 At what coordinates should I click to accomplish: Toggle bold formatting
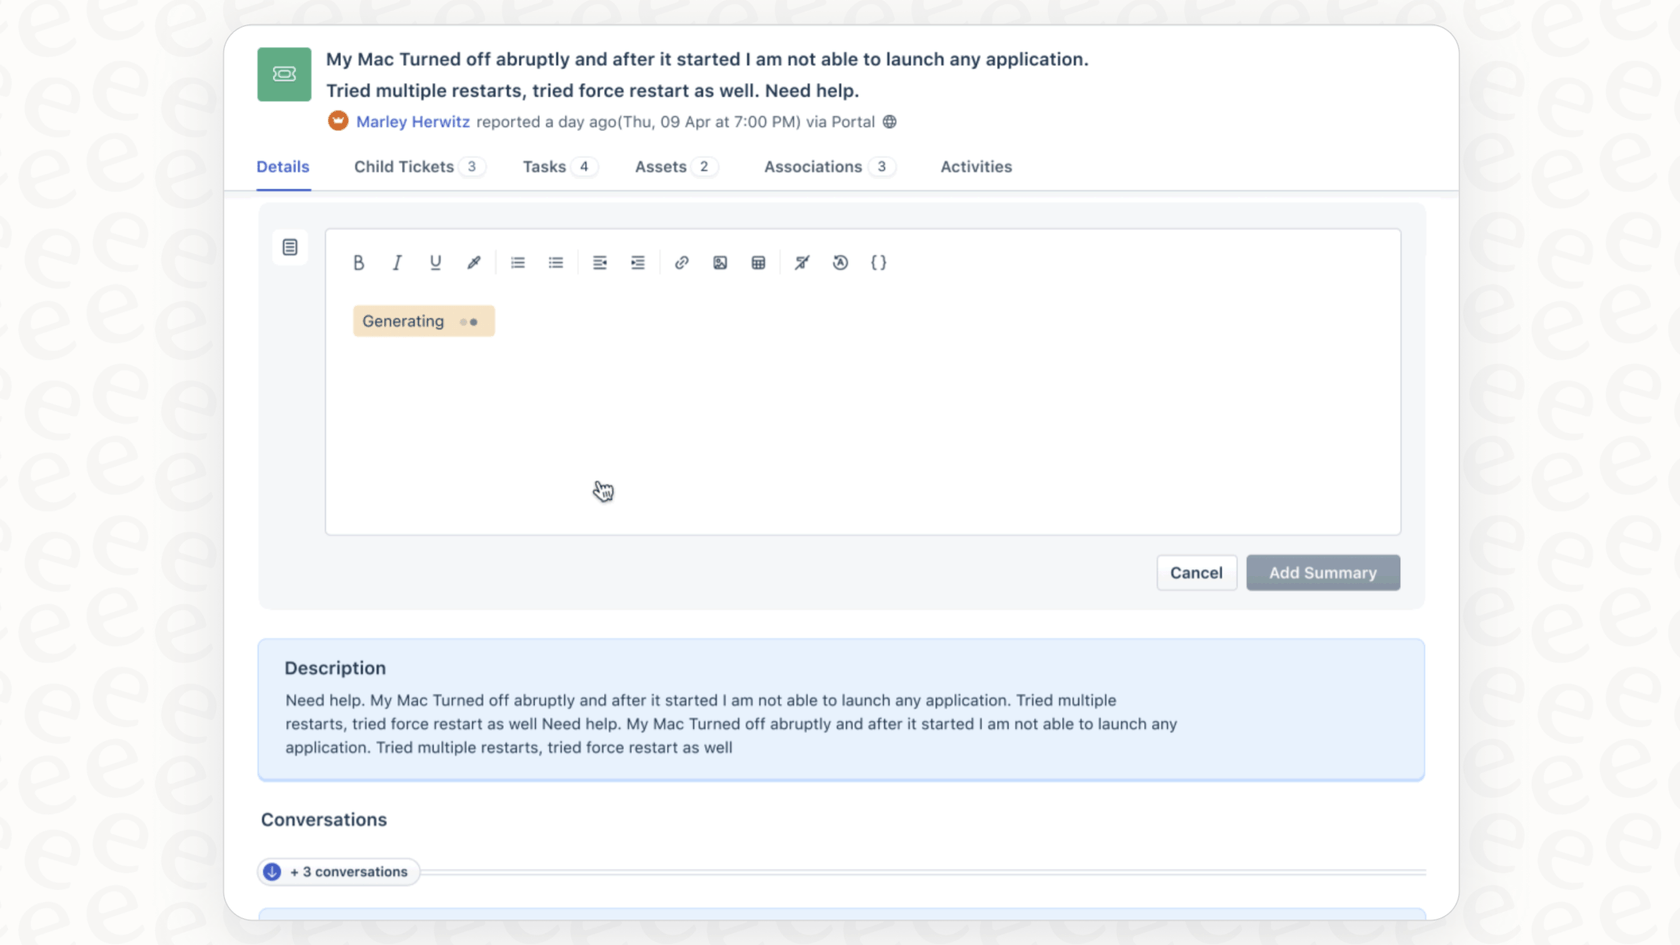(359, 262)
